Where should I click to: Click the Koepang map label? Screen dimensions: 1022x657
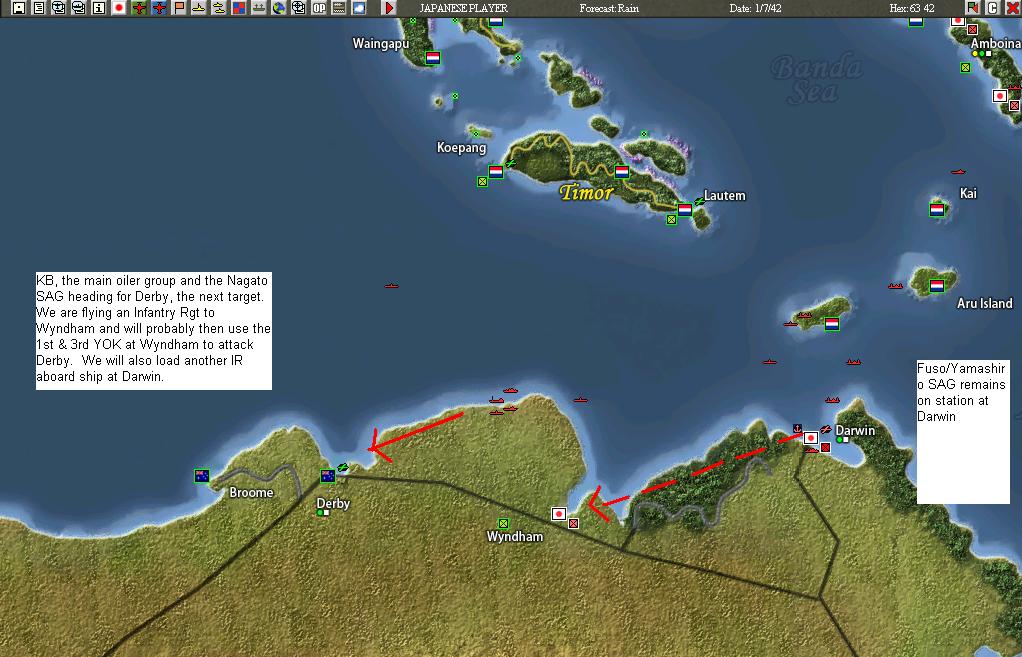click(461, 147)
